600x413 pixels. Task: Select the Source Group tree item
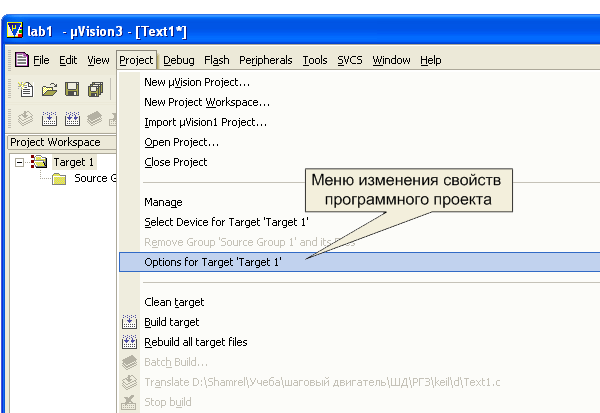pyautogui.click(x=95, y=178)
